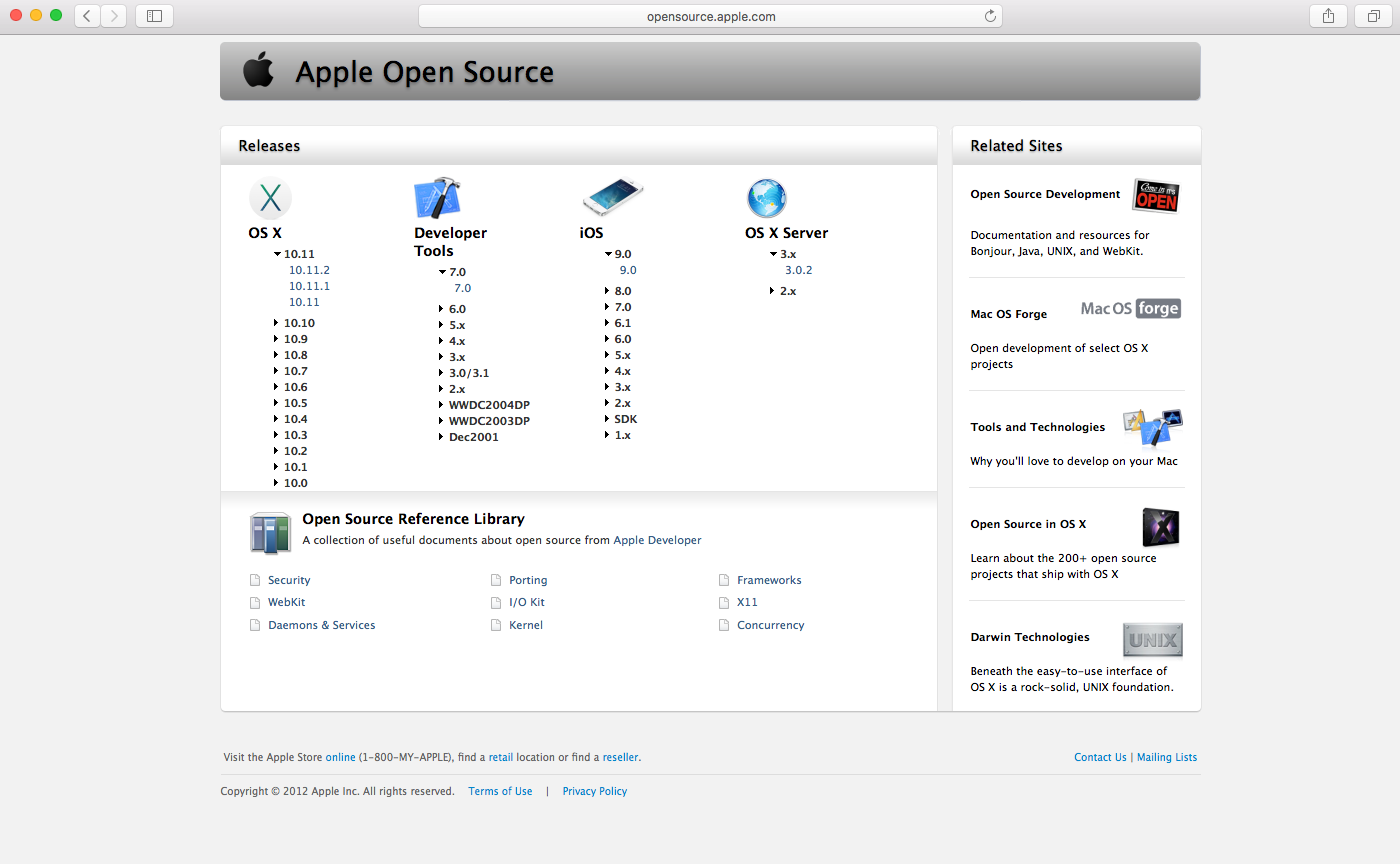Expand the iOS 8.0 section
1400x864 pixels.
point(607,291)
